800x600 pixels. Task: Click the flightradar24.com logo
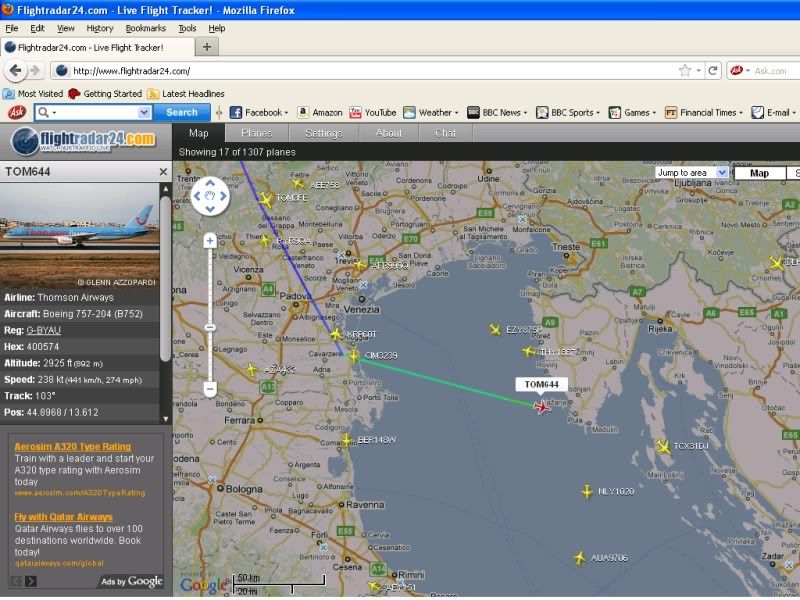point(84,141)
